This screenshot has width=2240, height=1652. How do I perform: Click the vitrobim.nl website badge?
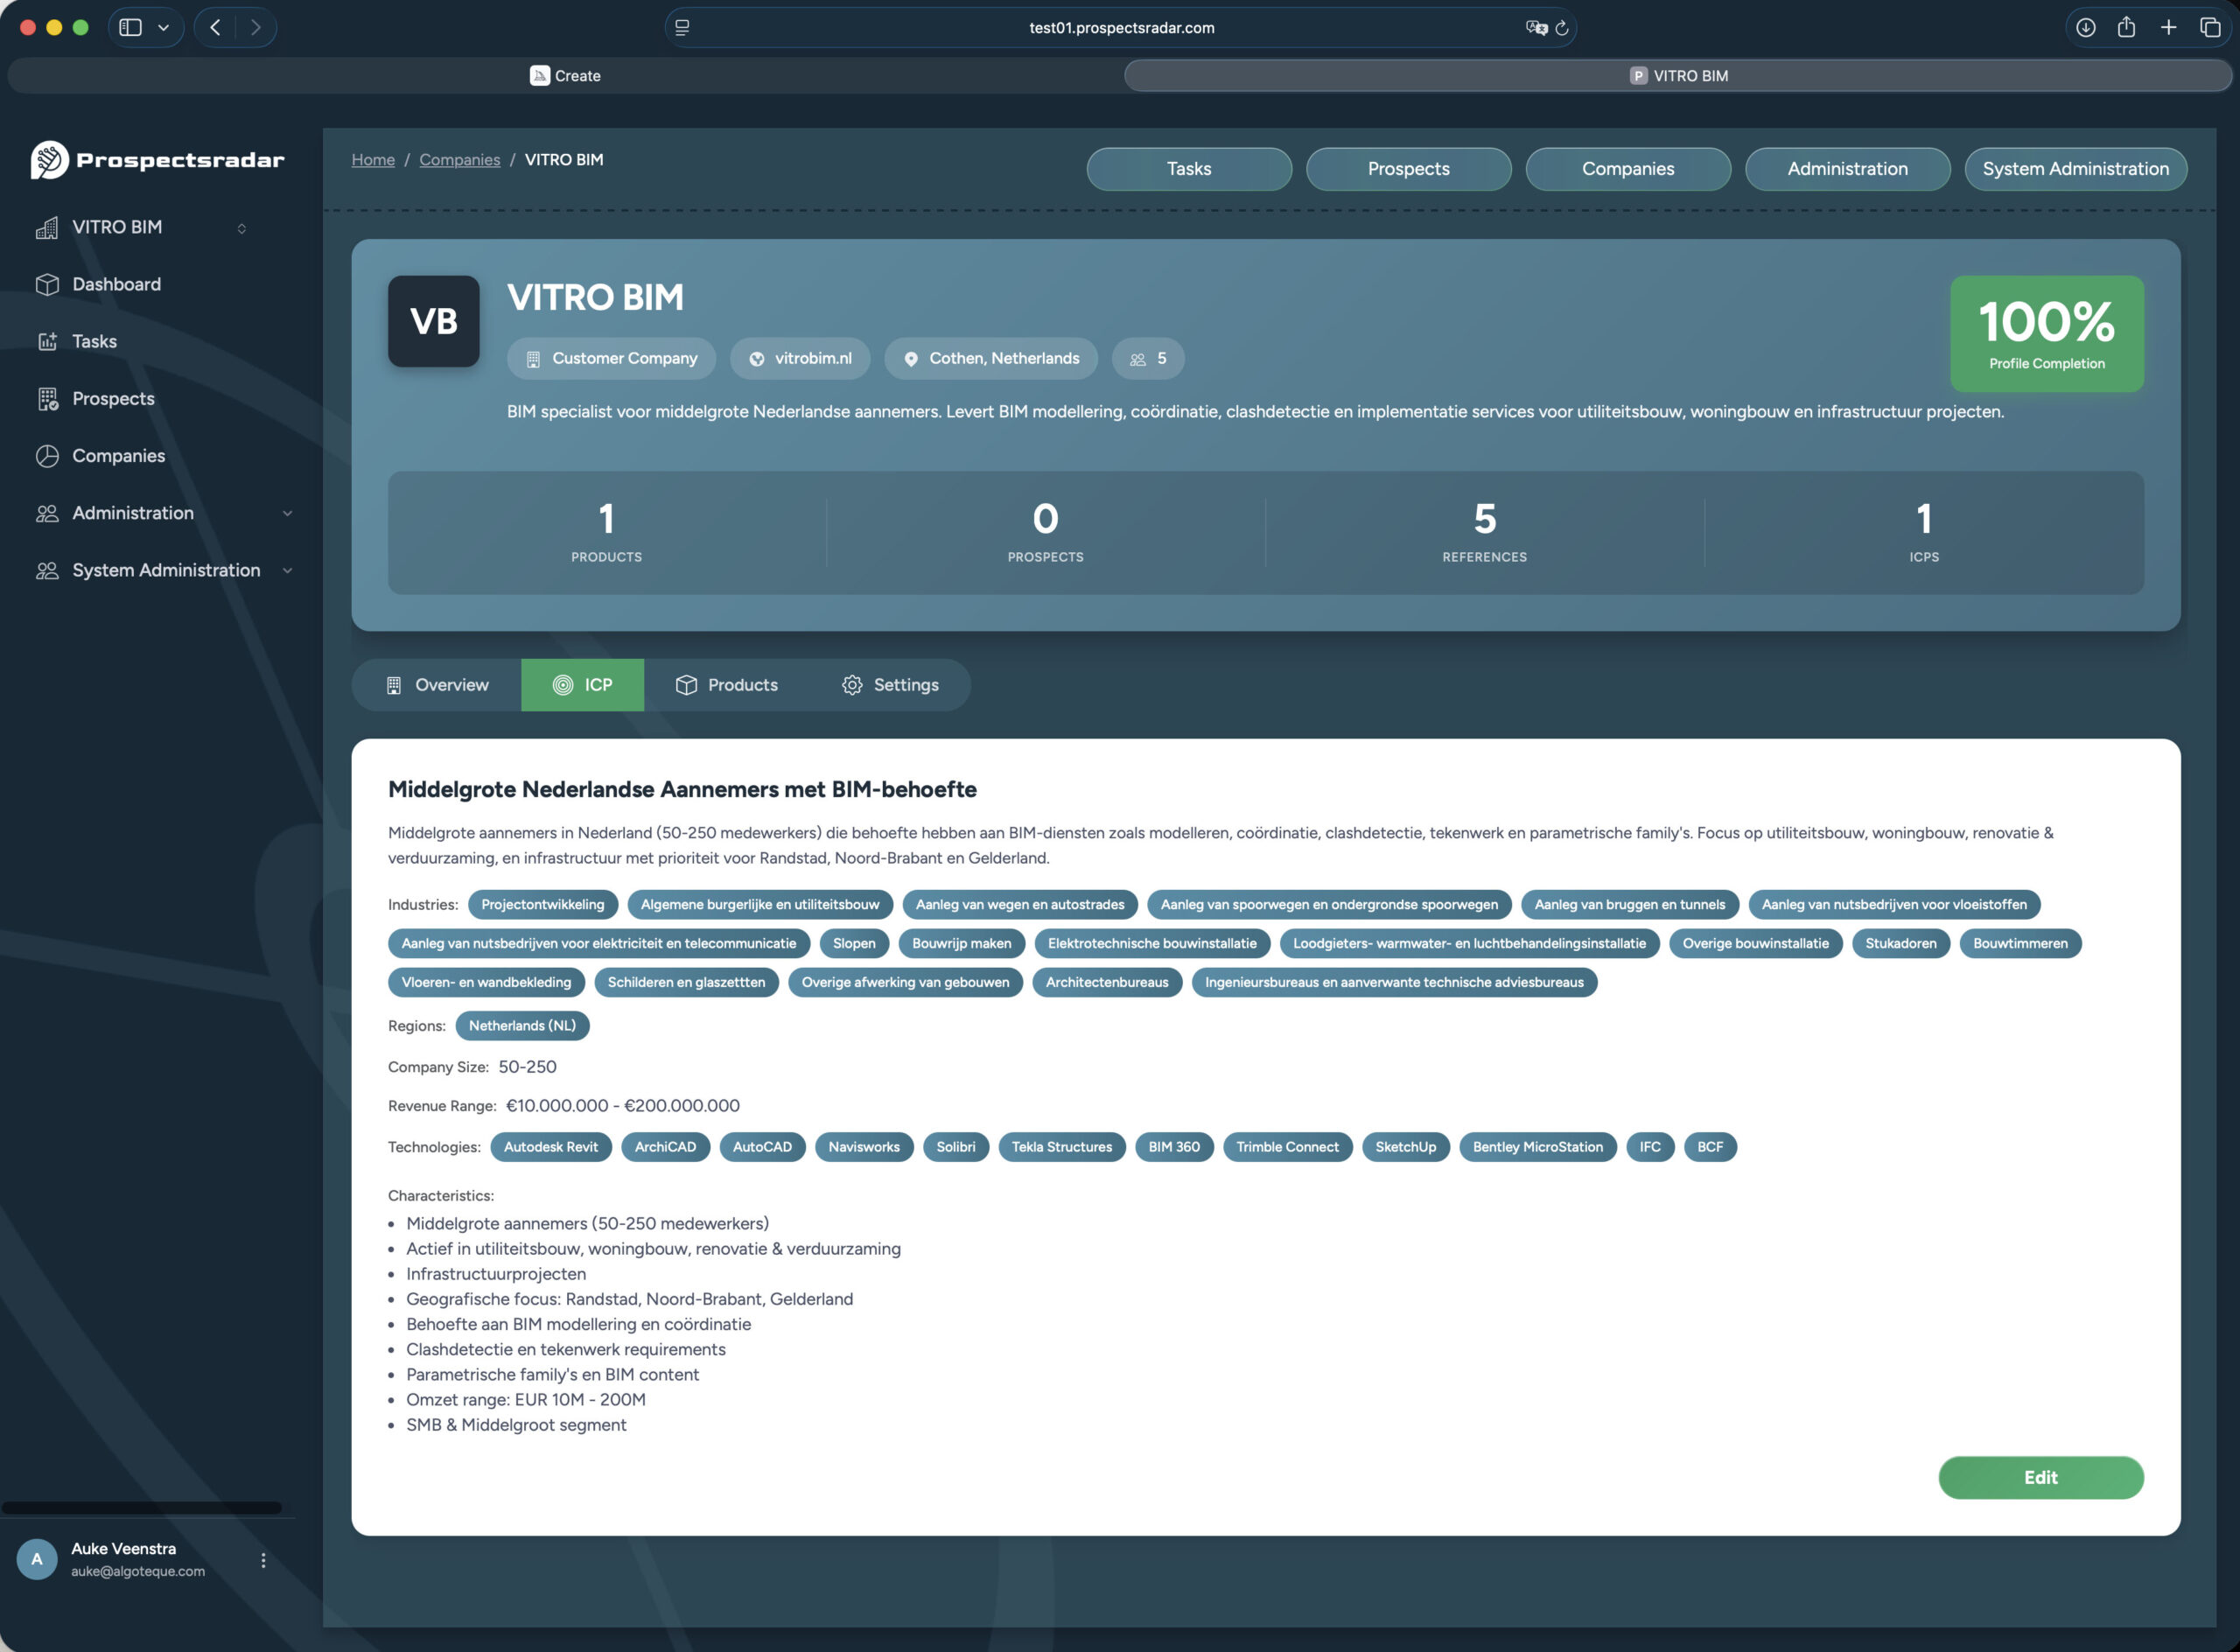tap(800, 358)
